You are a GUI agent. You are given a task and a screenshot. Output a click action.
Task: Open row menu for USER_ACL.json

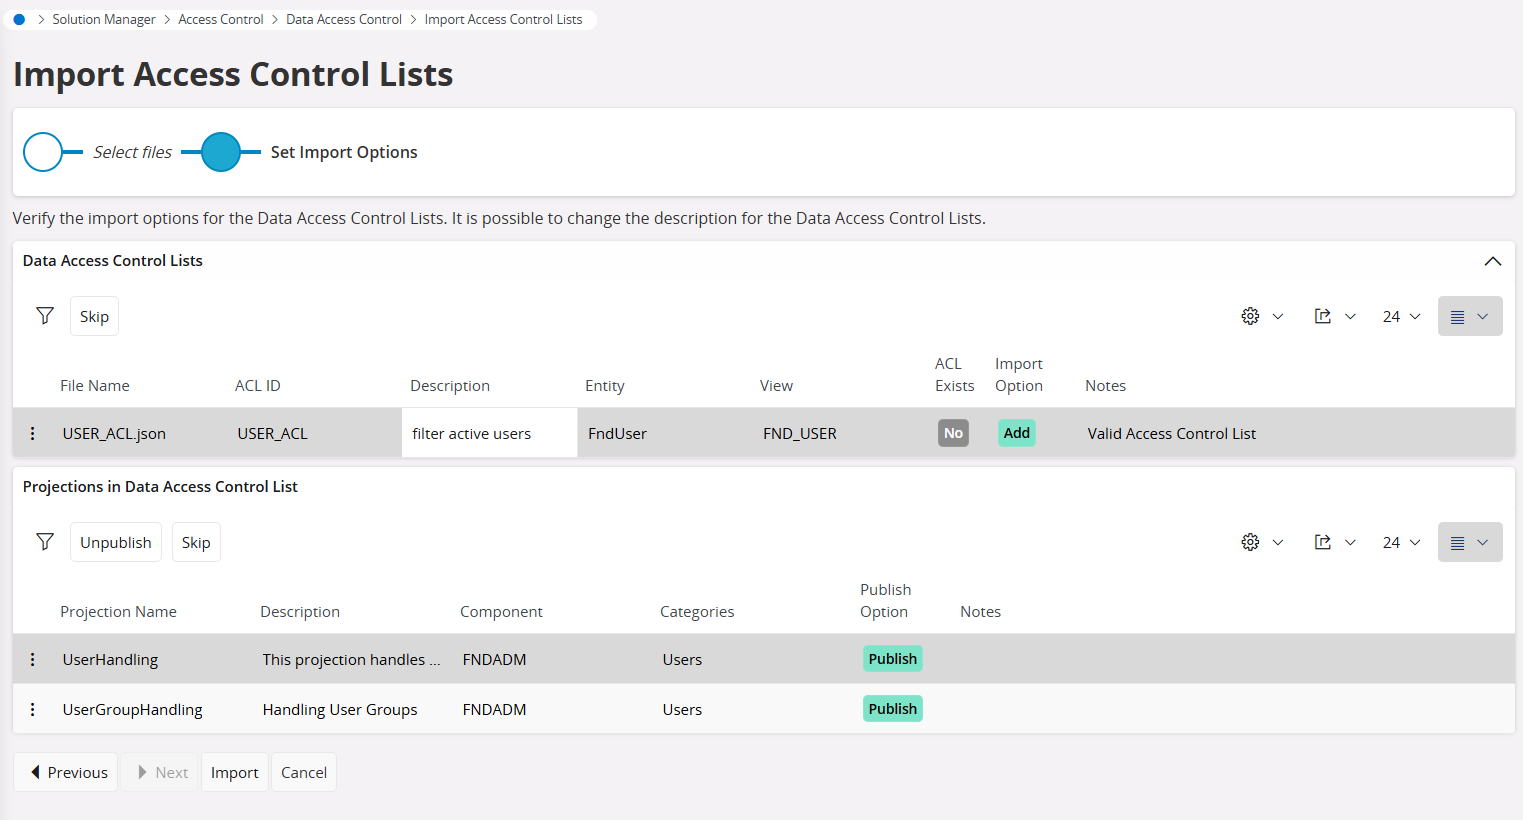(x=33, y=433)
